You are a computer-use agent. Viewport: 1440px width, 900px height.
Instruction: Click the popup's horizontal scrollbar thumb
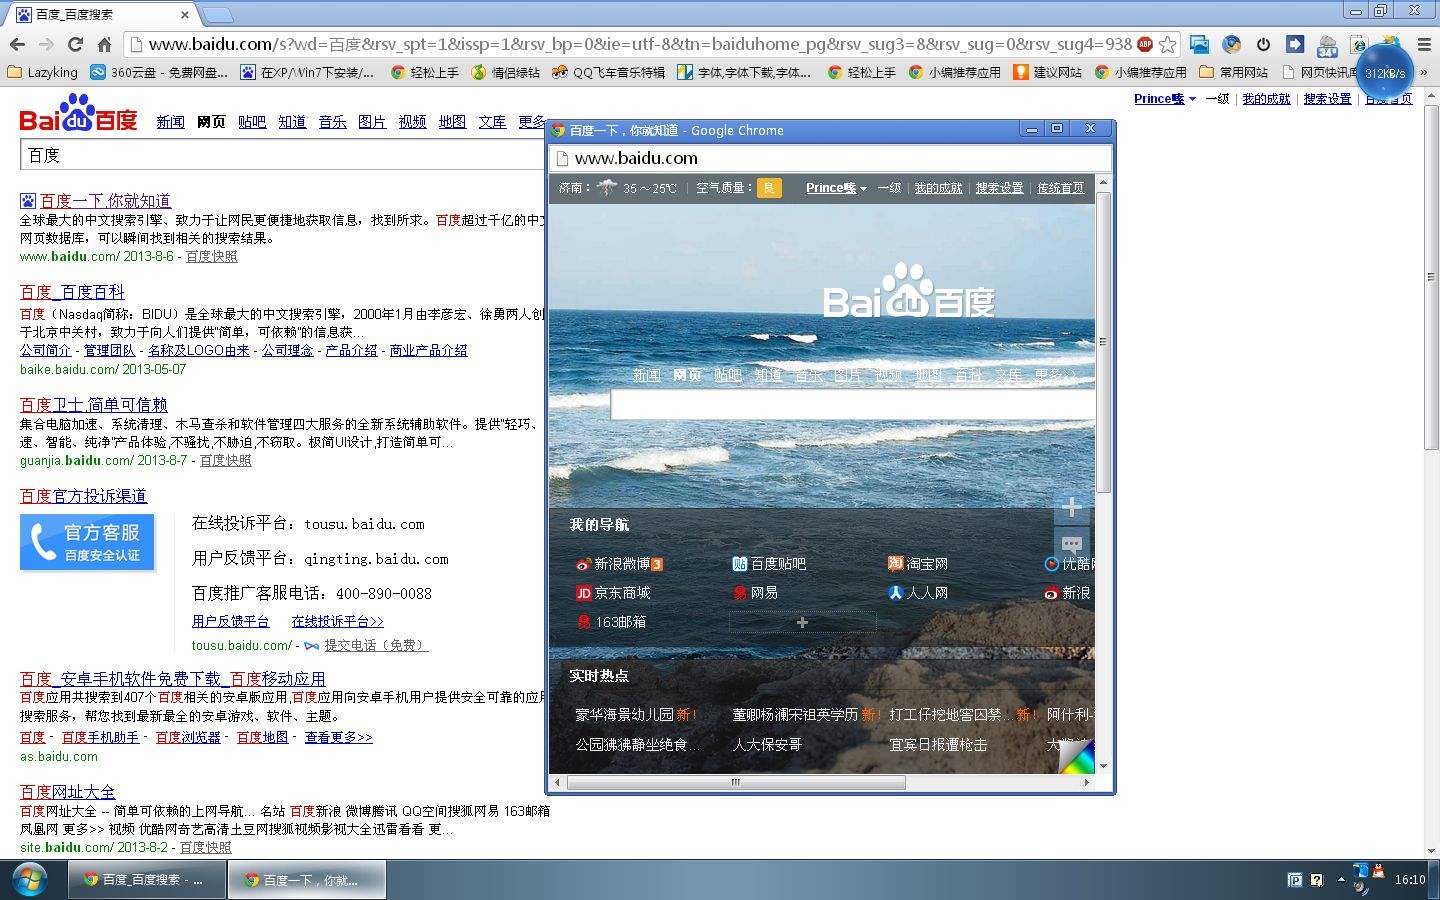(735, 782)
